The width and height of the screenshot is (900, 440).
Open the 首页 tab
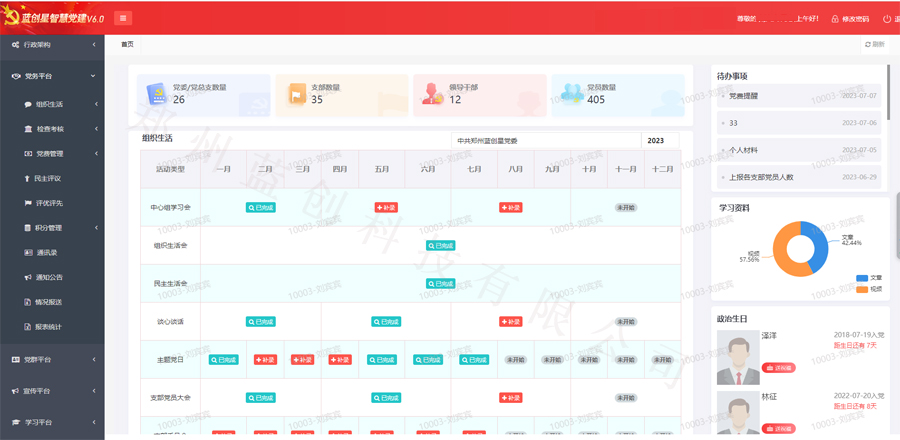point(127,44)
